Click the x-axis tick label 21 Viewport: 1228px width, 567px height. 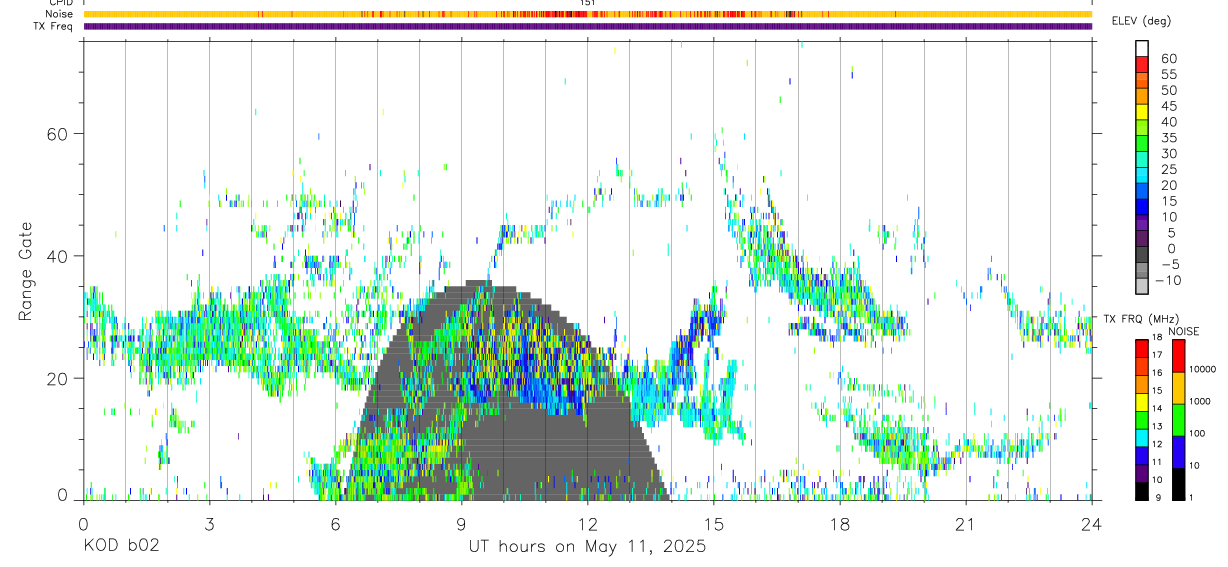[965, 524]
